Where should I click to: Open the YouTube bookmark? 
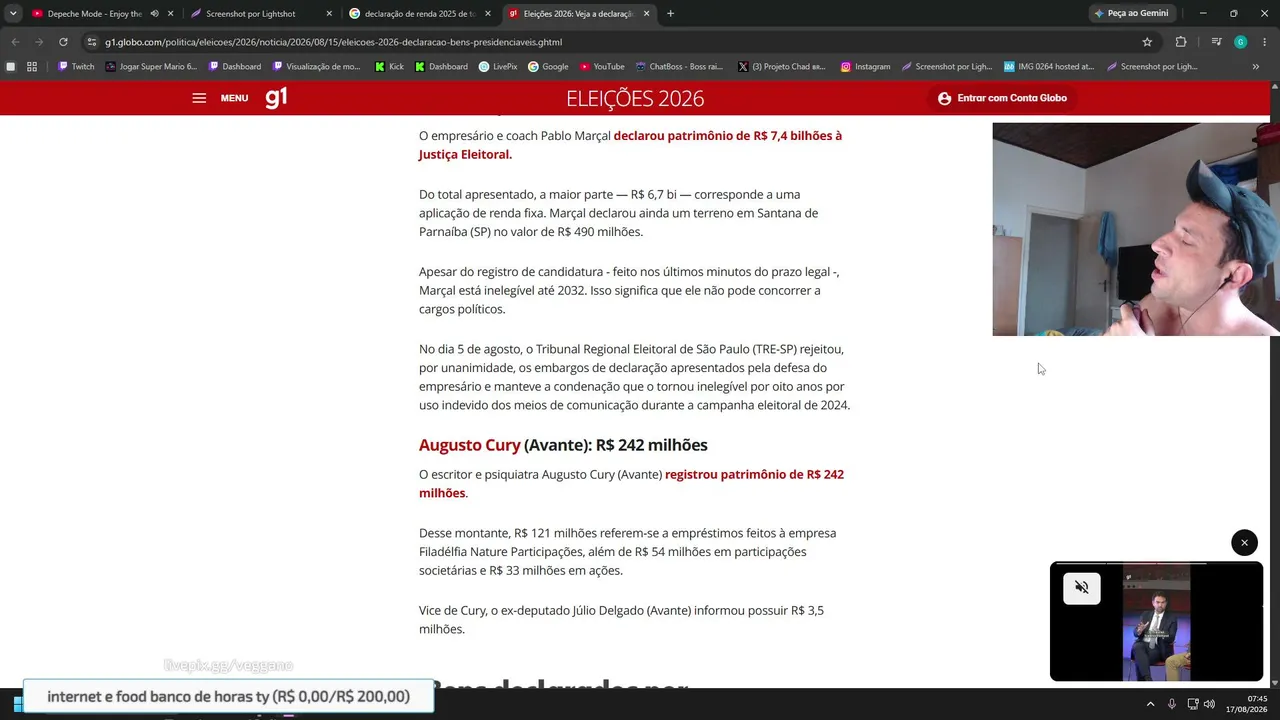pyautogui.click(x=601, y=67)
